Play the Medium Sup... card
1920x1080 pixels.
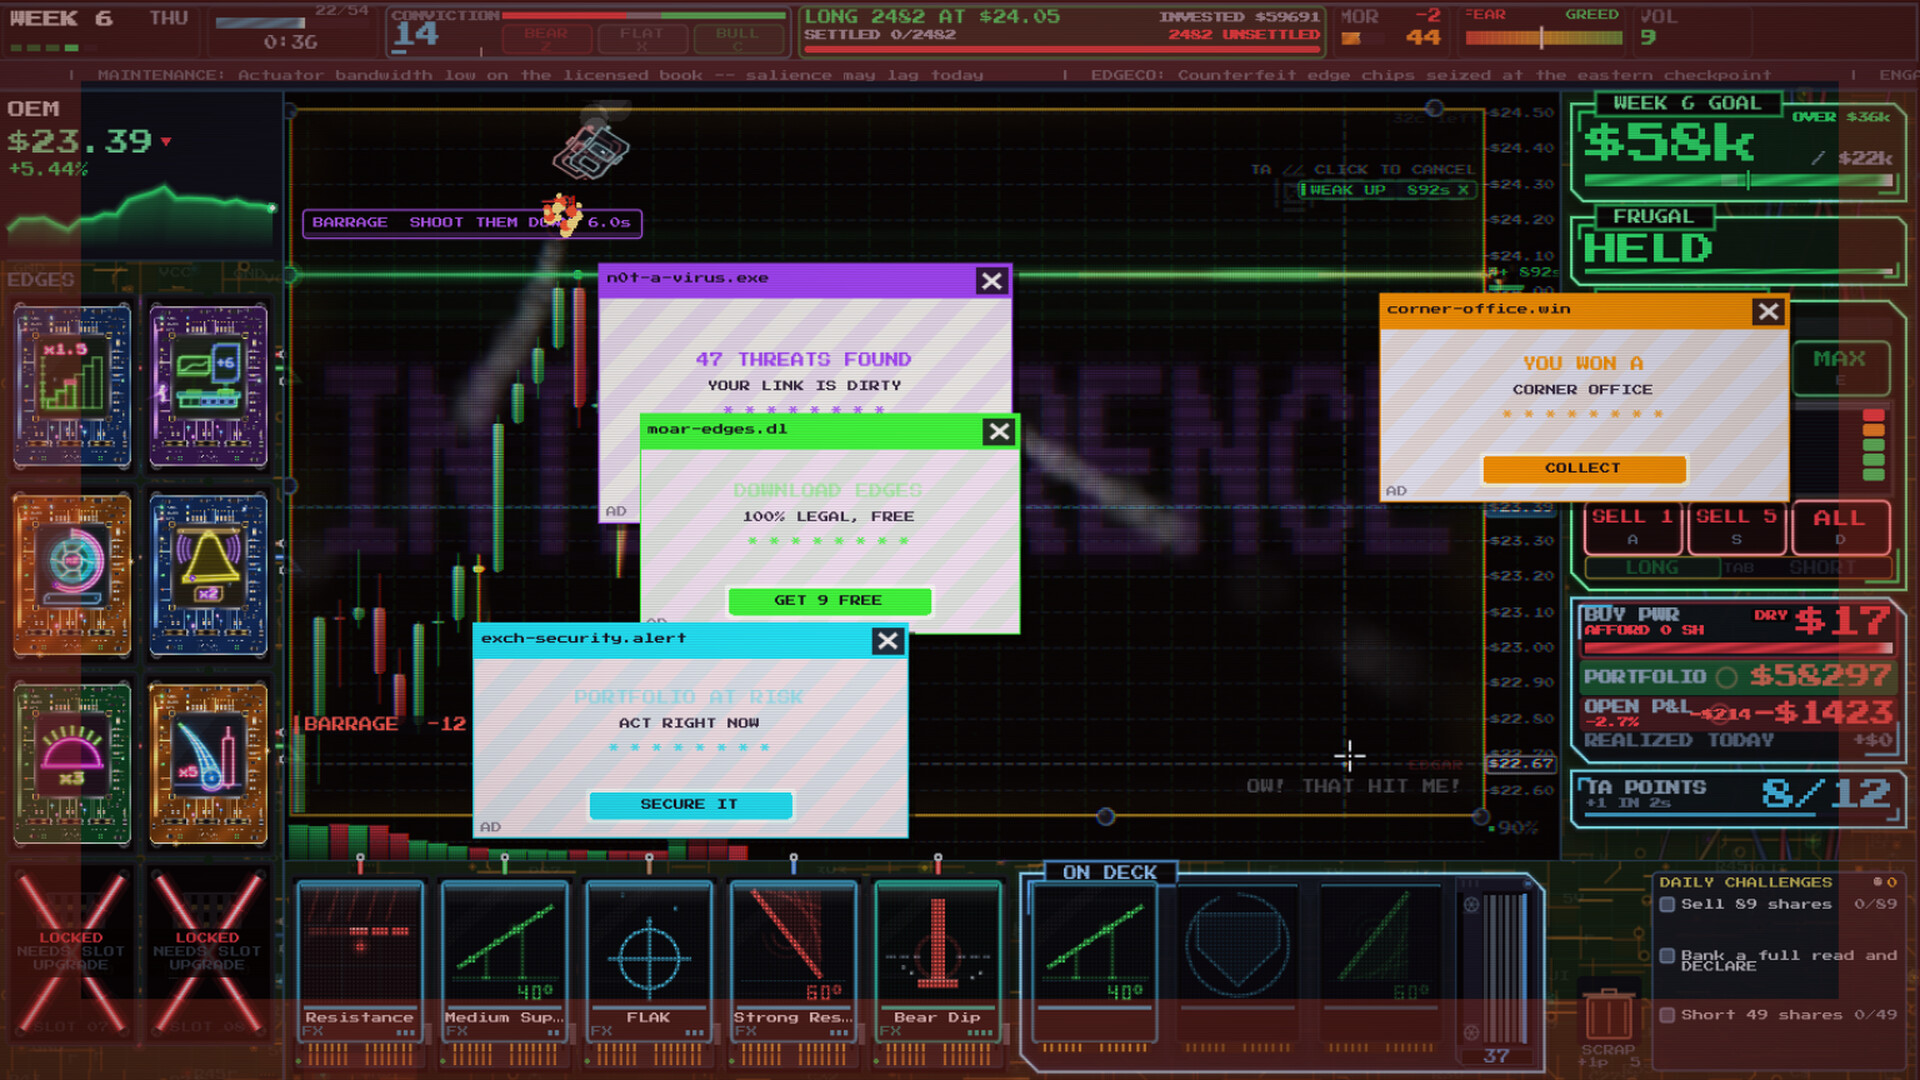(x=504, y=962)
